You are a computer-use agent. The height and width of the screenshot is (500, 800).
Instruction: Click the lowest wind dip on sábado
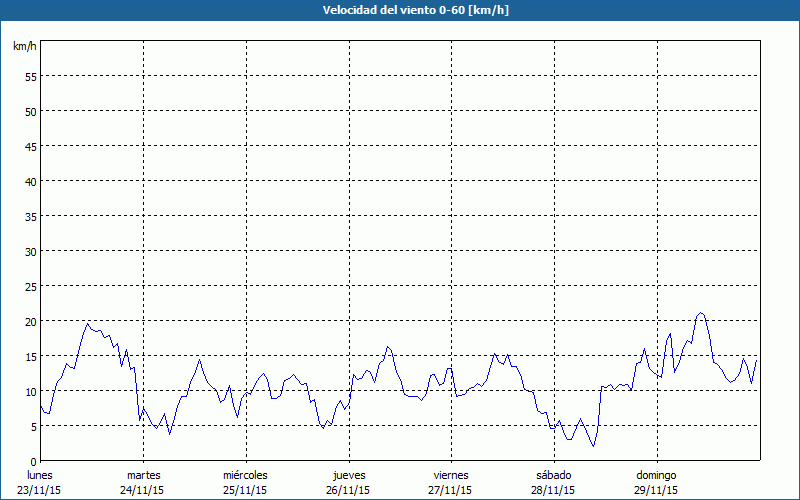[x=593, y=446]
